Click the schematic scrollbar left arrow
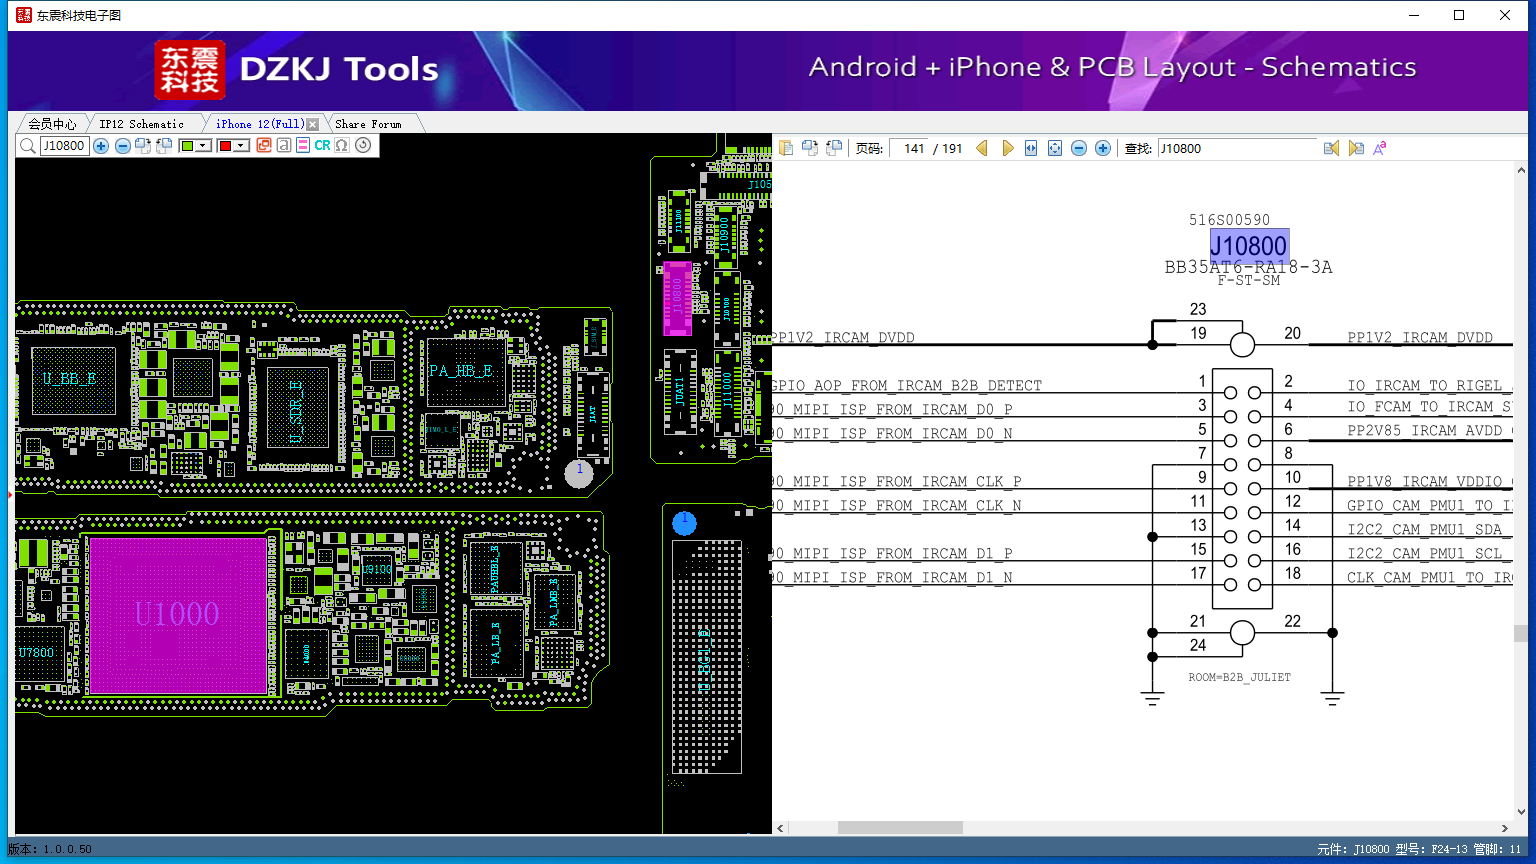1536x864 pixels. (x=780, y=828)
